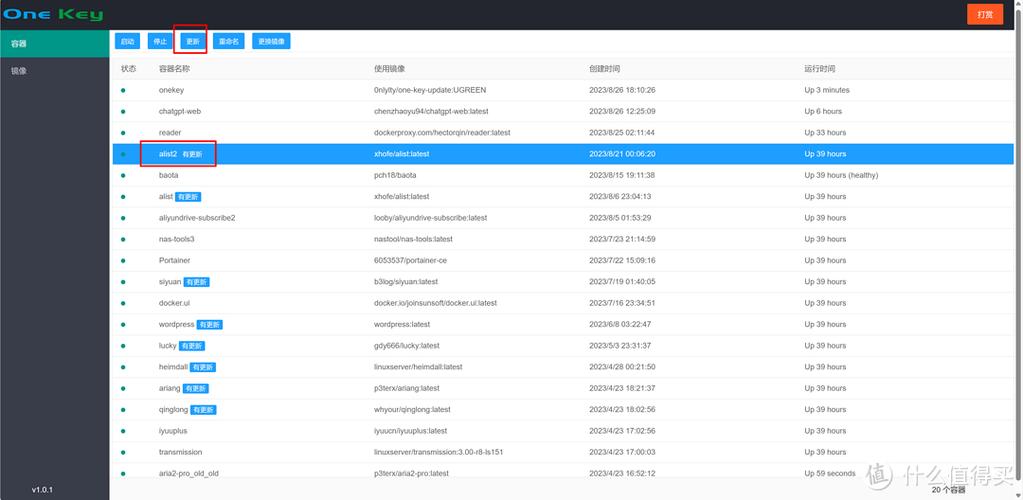Select the transmission container name

180,452
